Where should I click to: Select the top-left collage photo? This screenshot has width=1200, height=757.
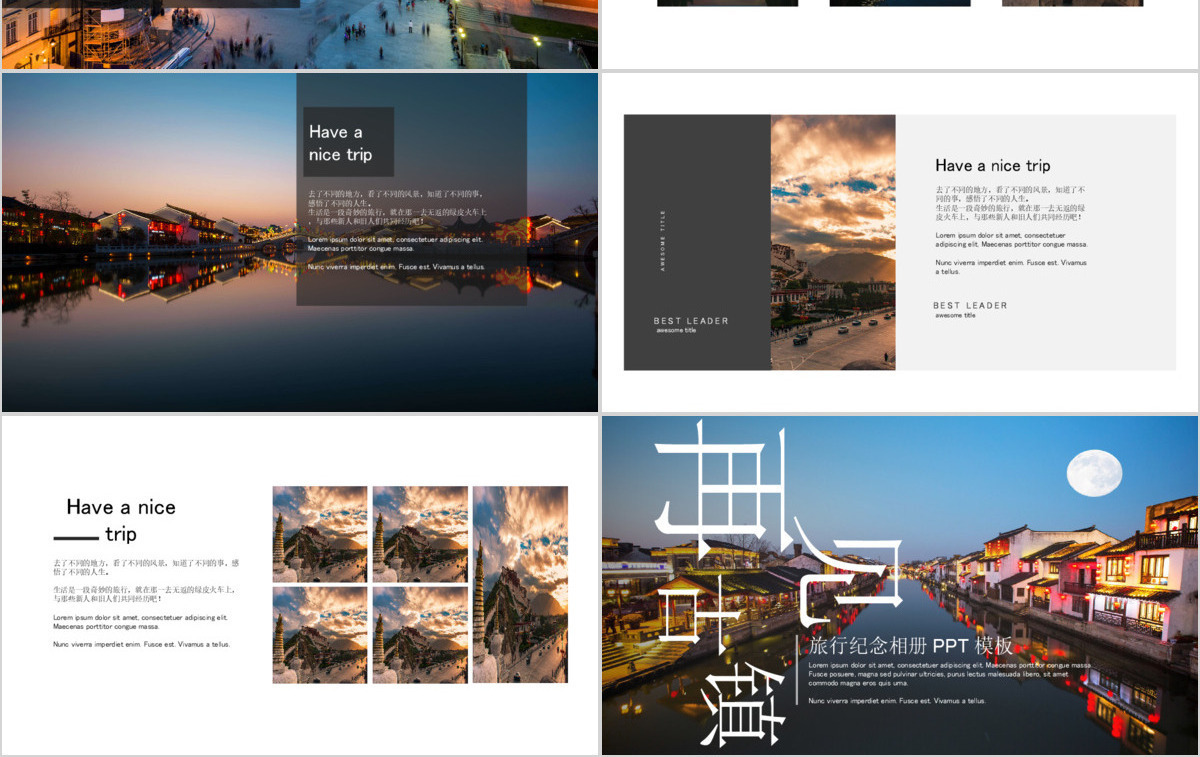[320, 534]
